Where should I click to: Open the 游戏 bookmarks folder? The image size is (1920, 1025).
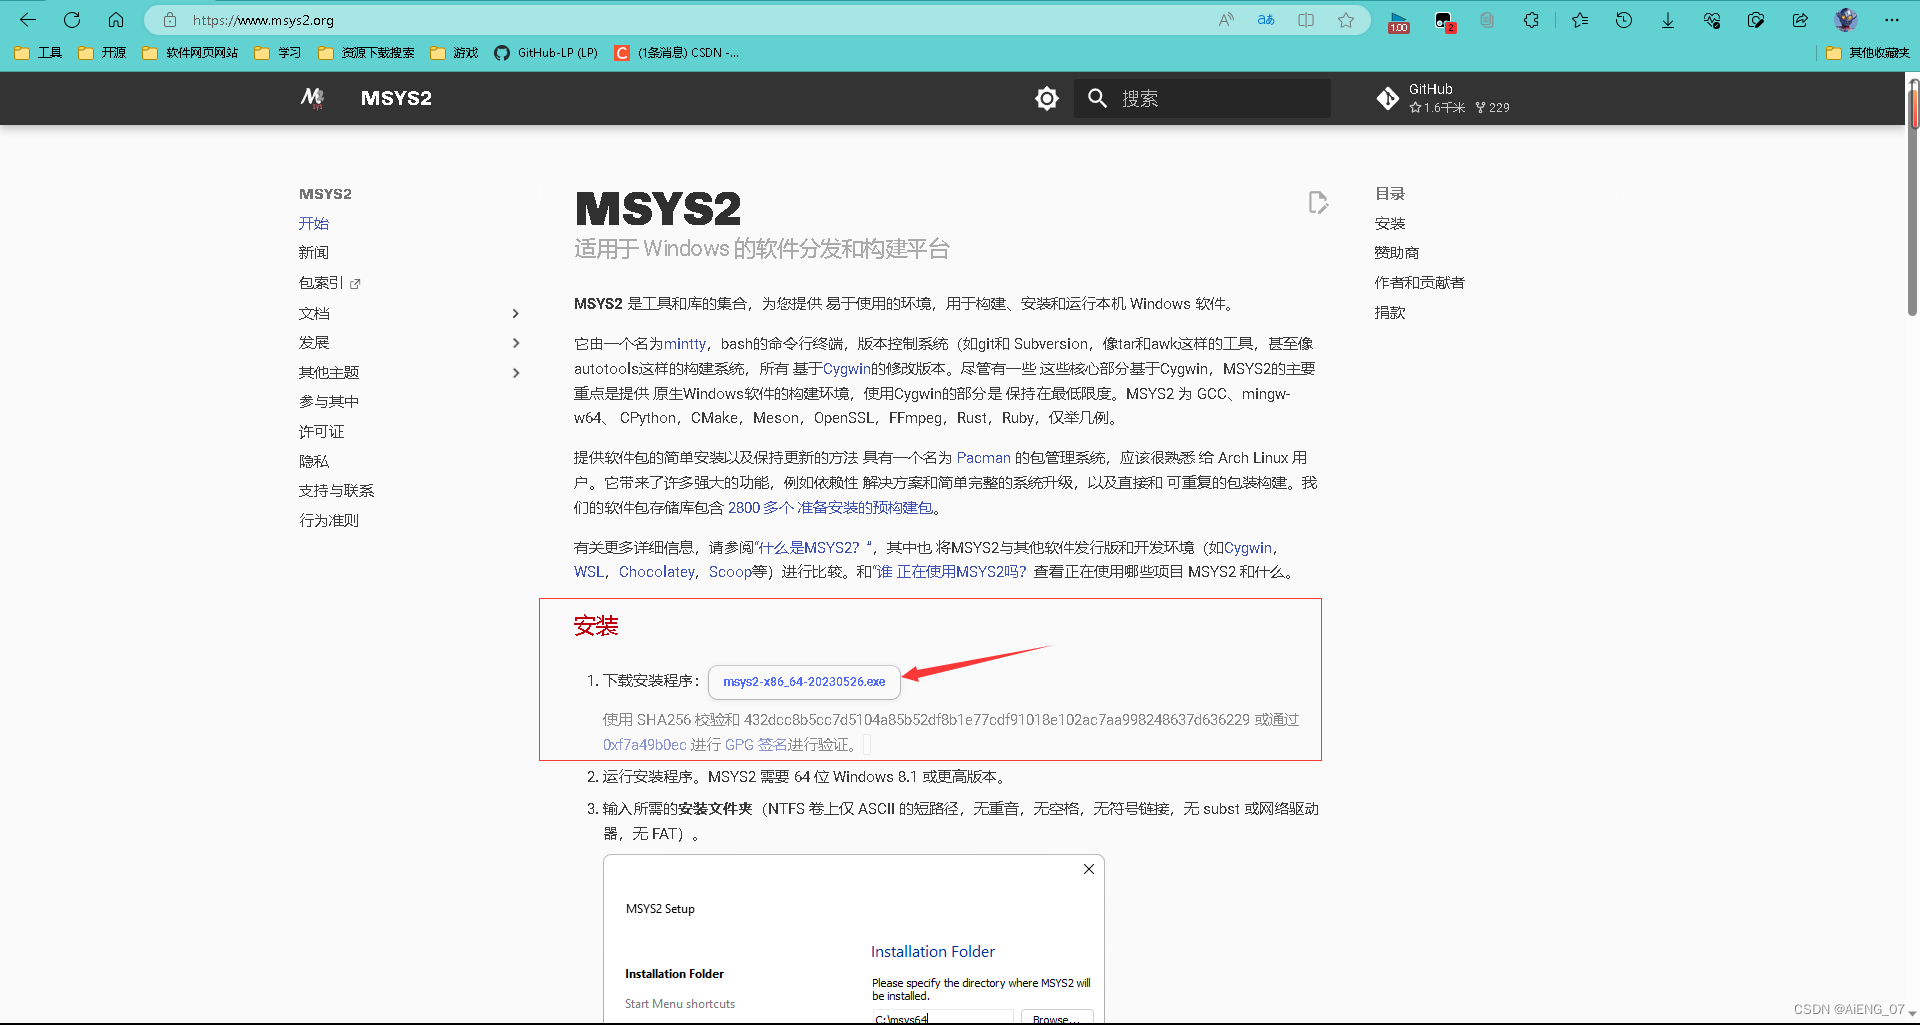pyautogui.click(x=454, y=53)
